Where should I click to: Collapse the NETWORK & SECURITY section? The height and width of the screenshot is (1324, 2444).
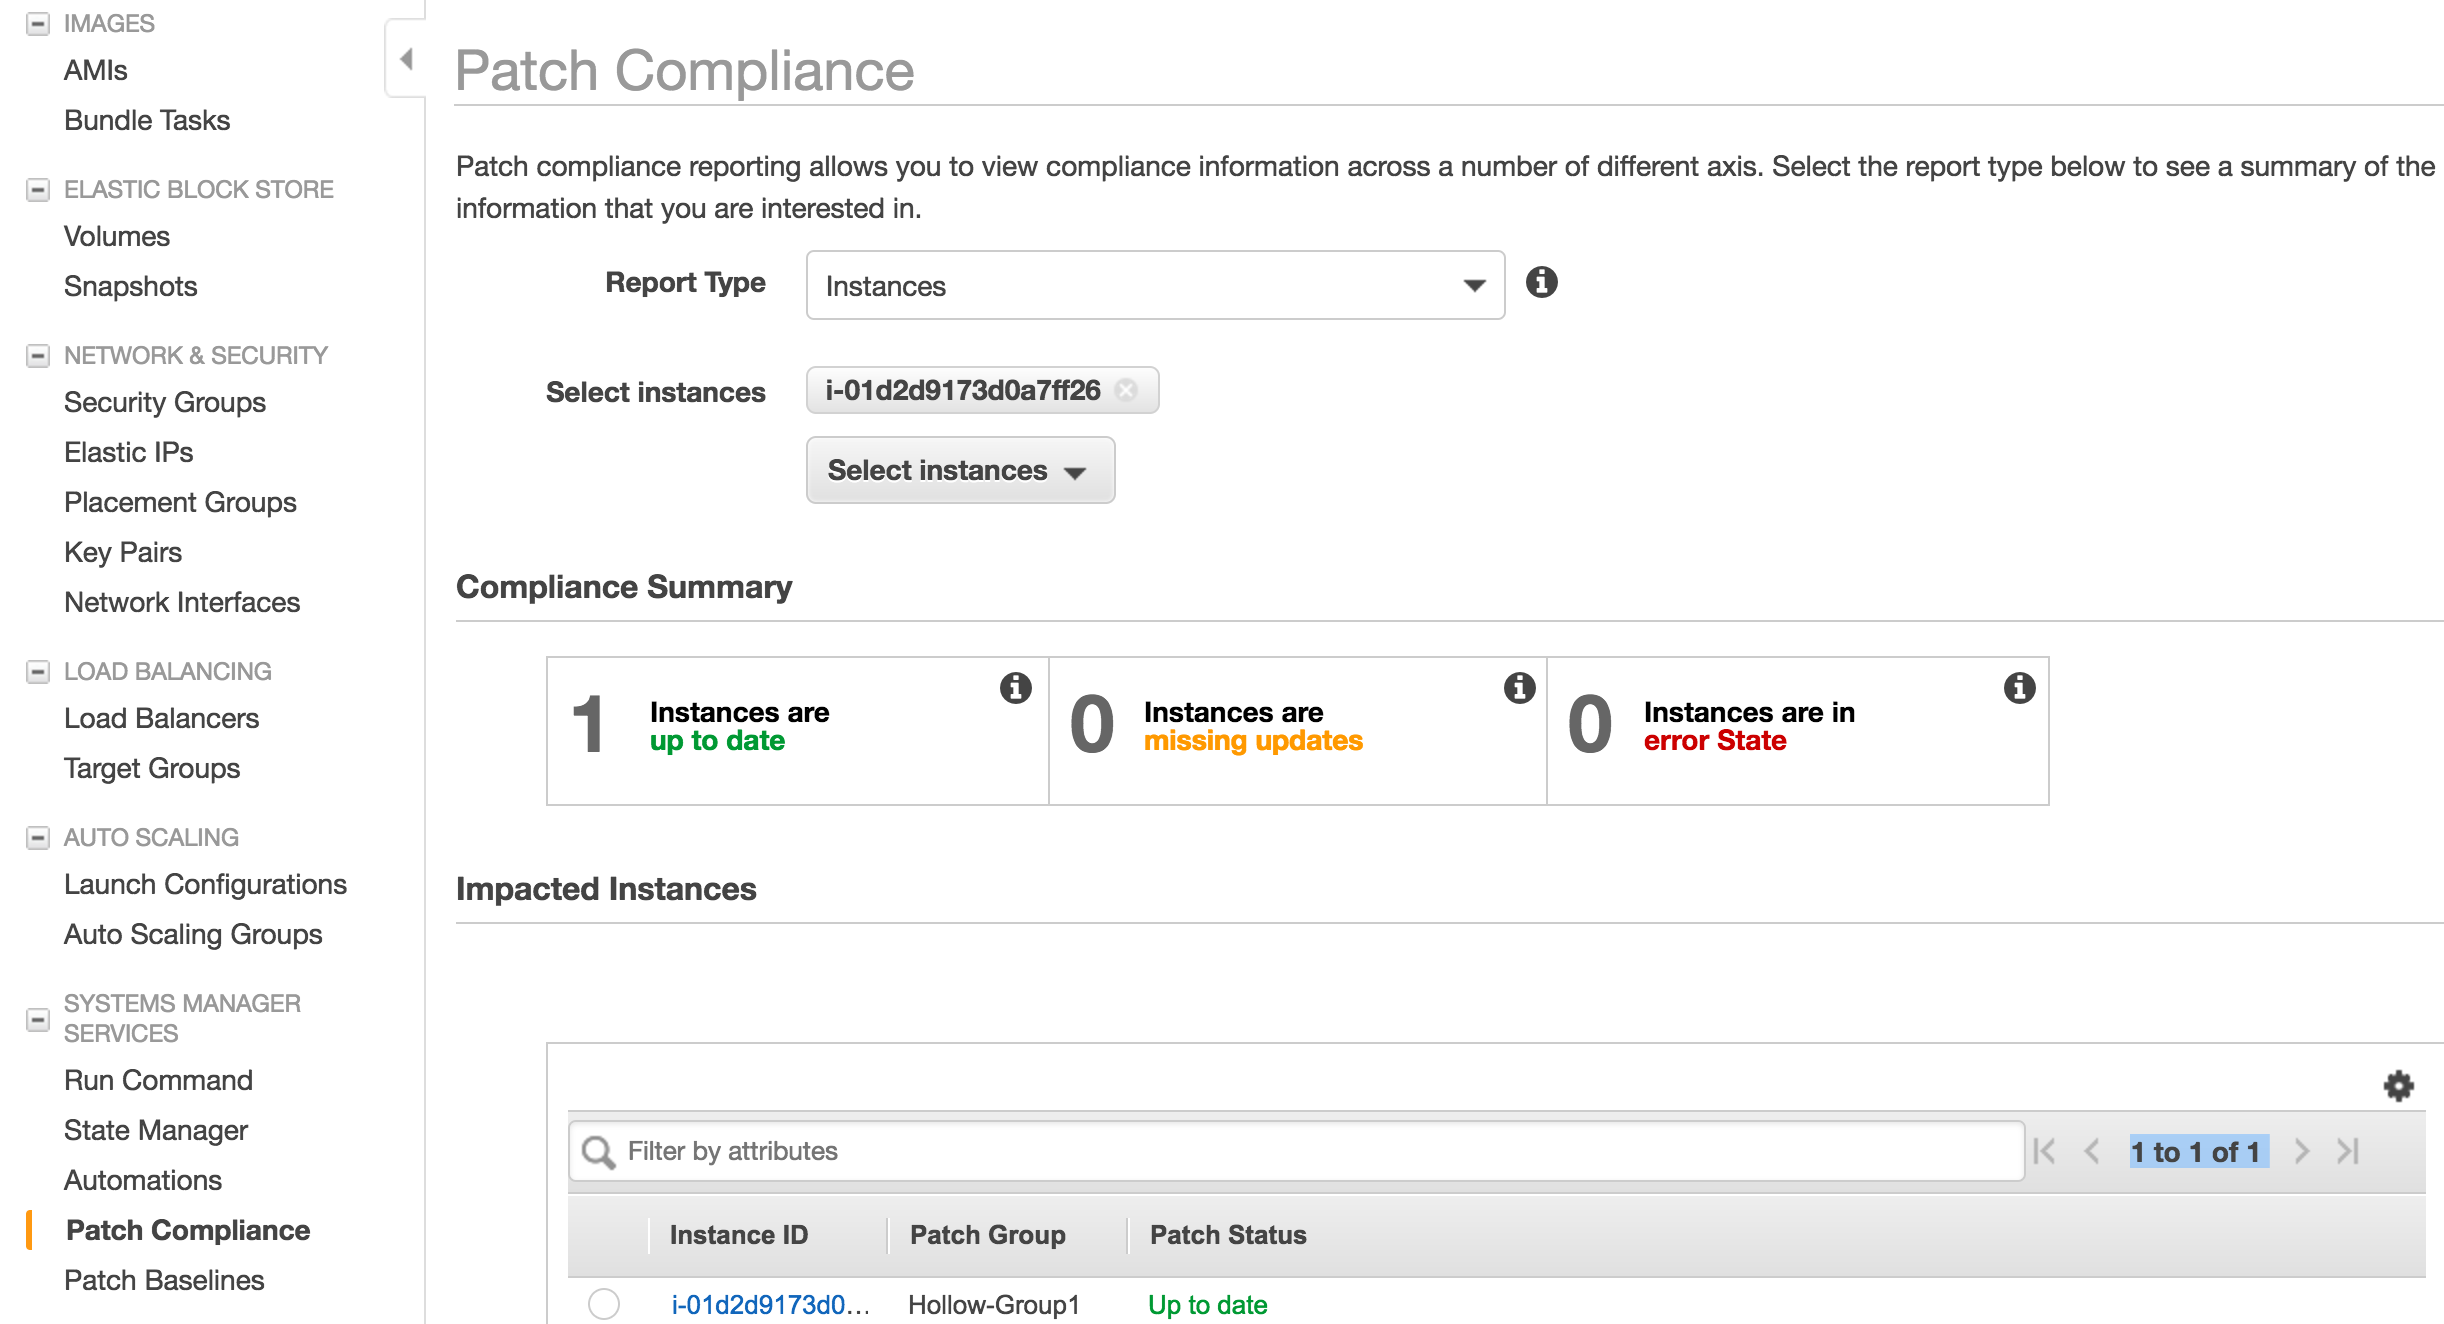(38, 356)
